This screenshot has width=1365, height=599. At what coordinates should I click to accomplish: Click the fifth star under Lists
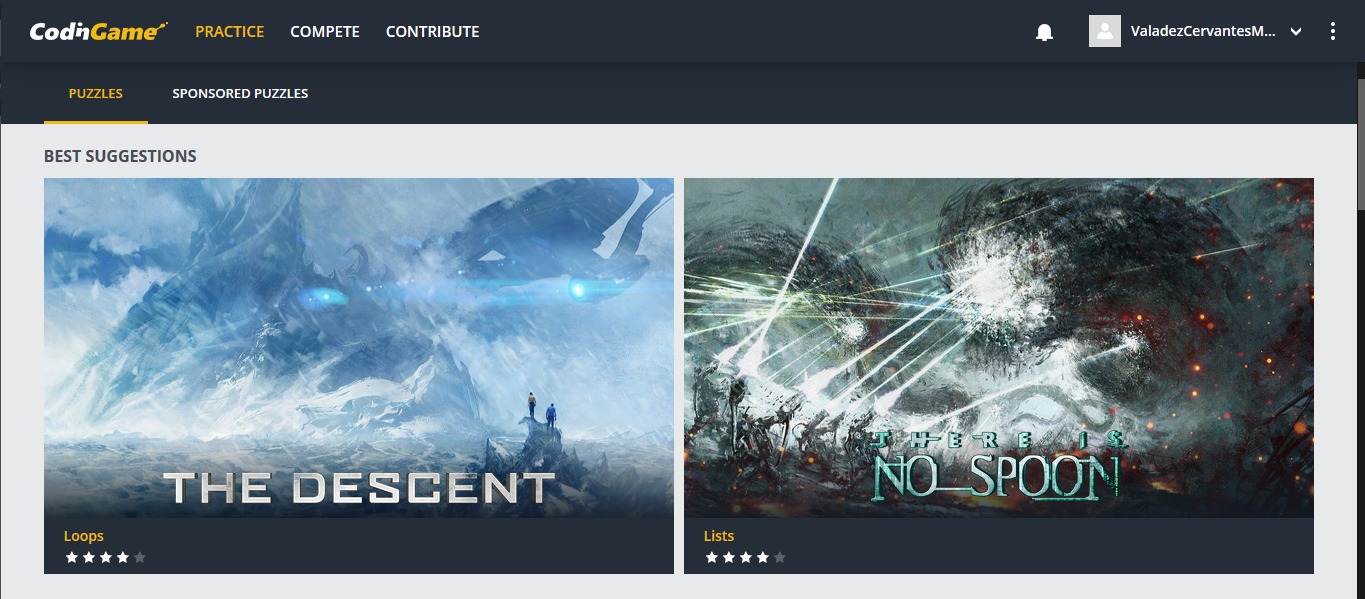coord(780,558)
